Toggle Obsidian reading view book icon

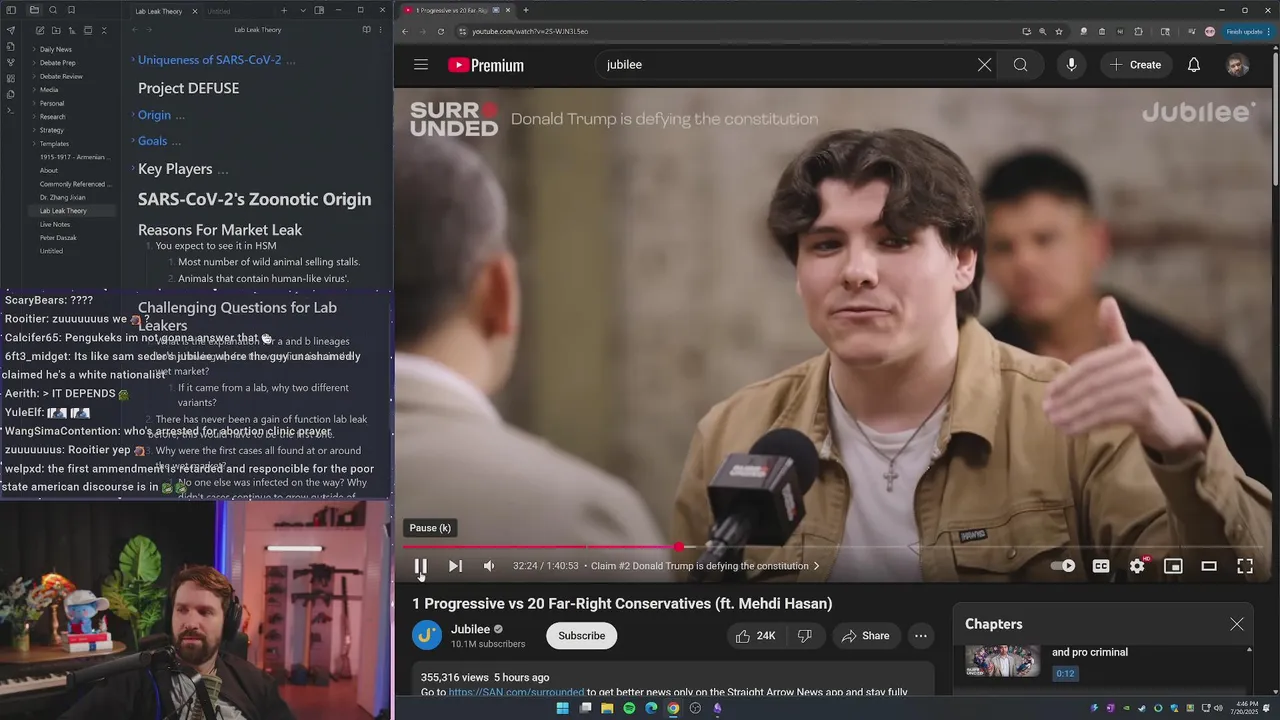click(366, 30)
